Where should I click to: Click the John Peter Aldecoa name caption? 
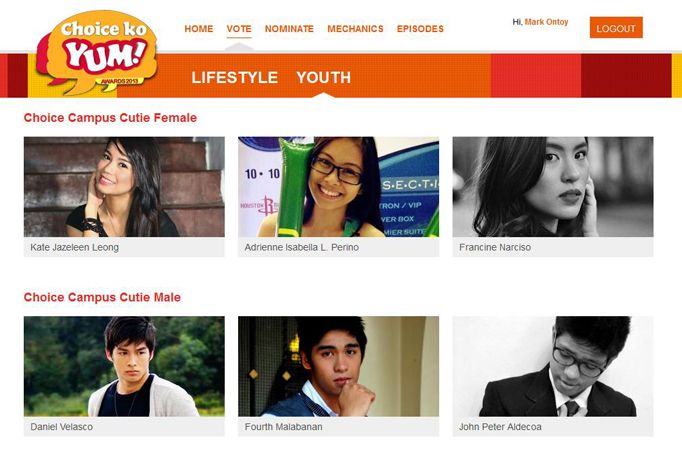click(500, 427)
